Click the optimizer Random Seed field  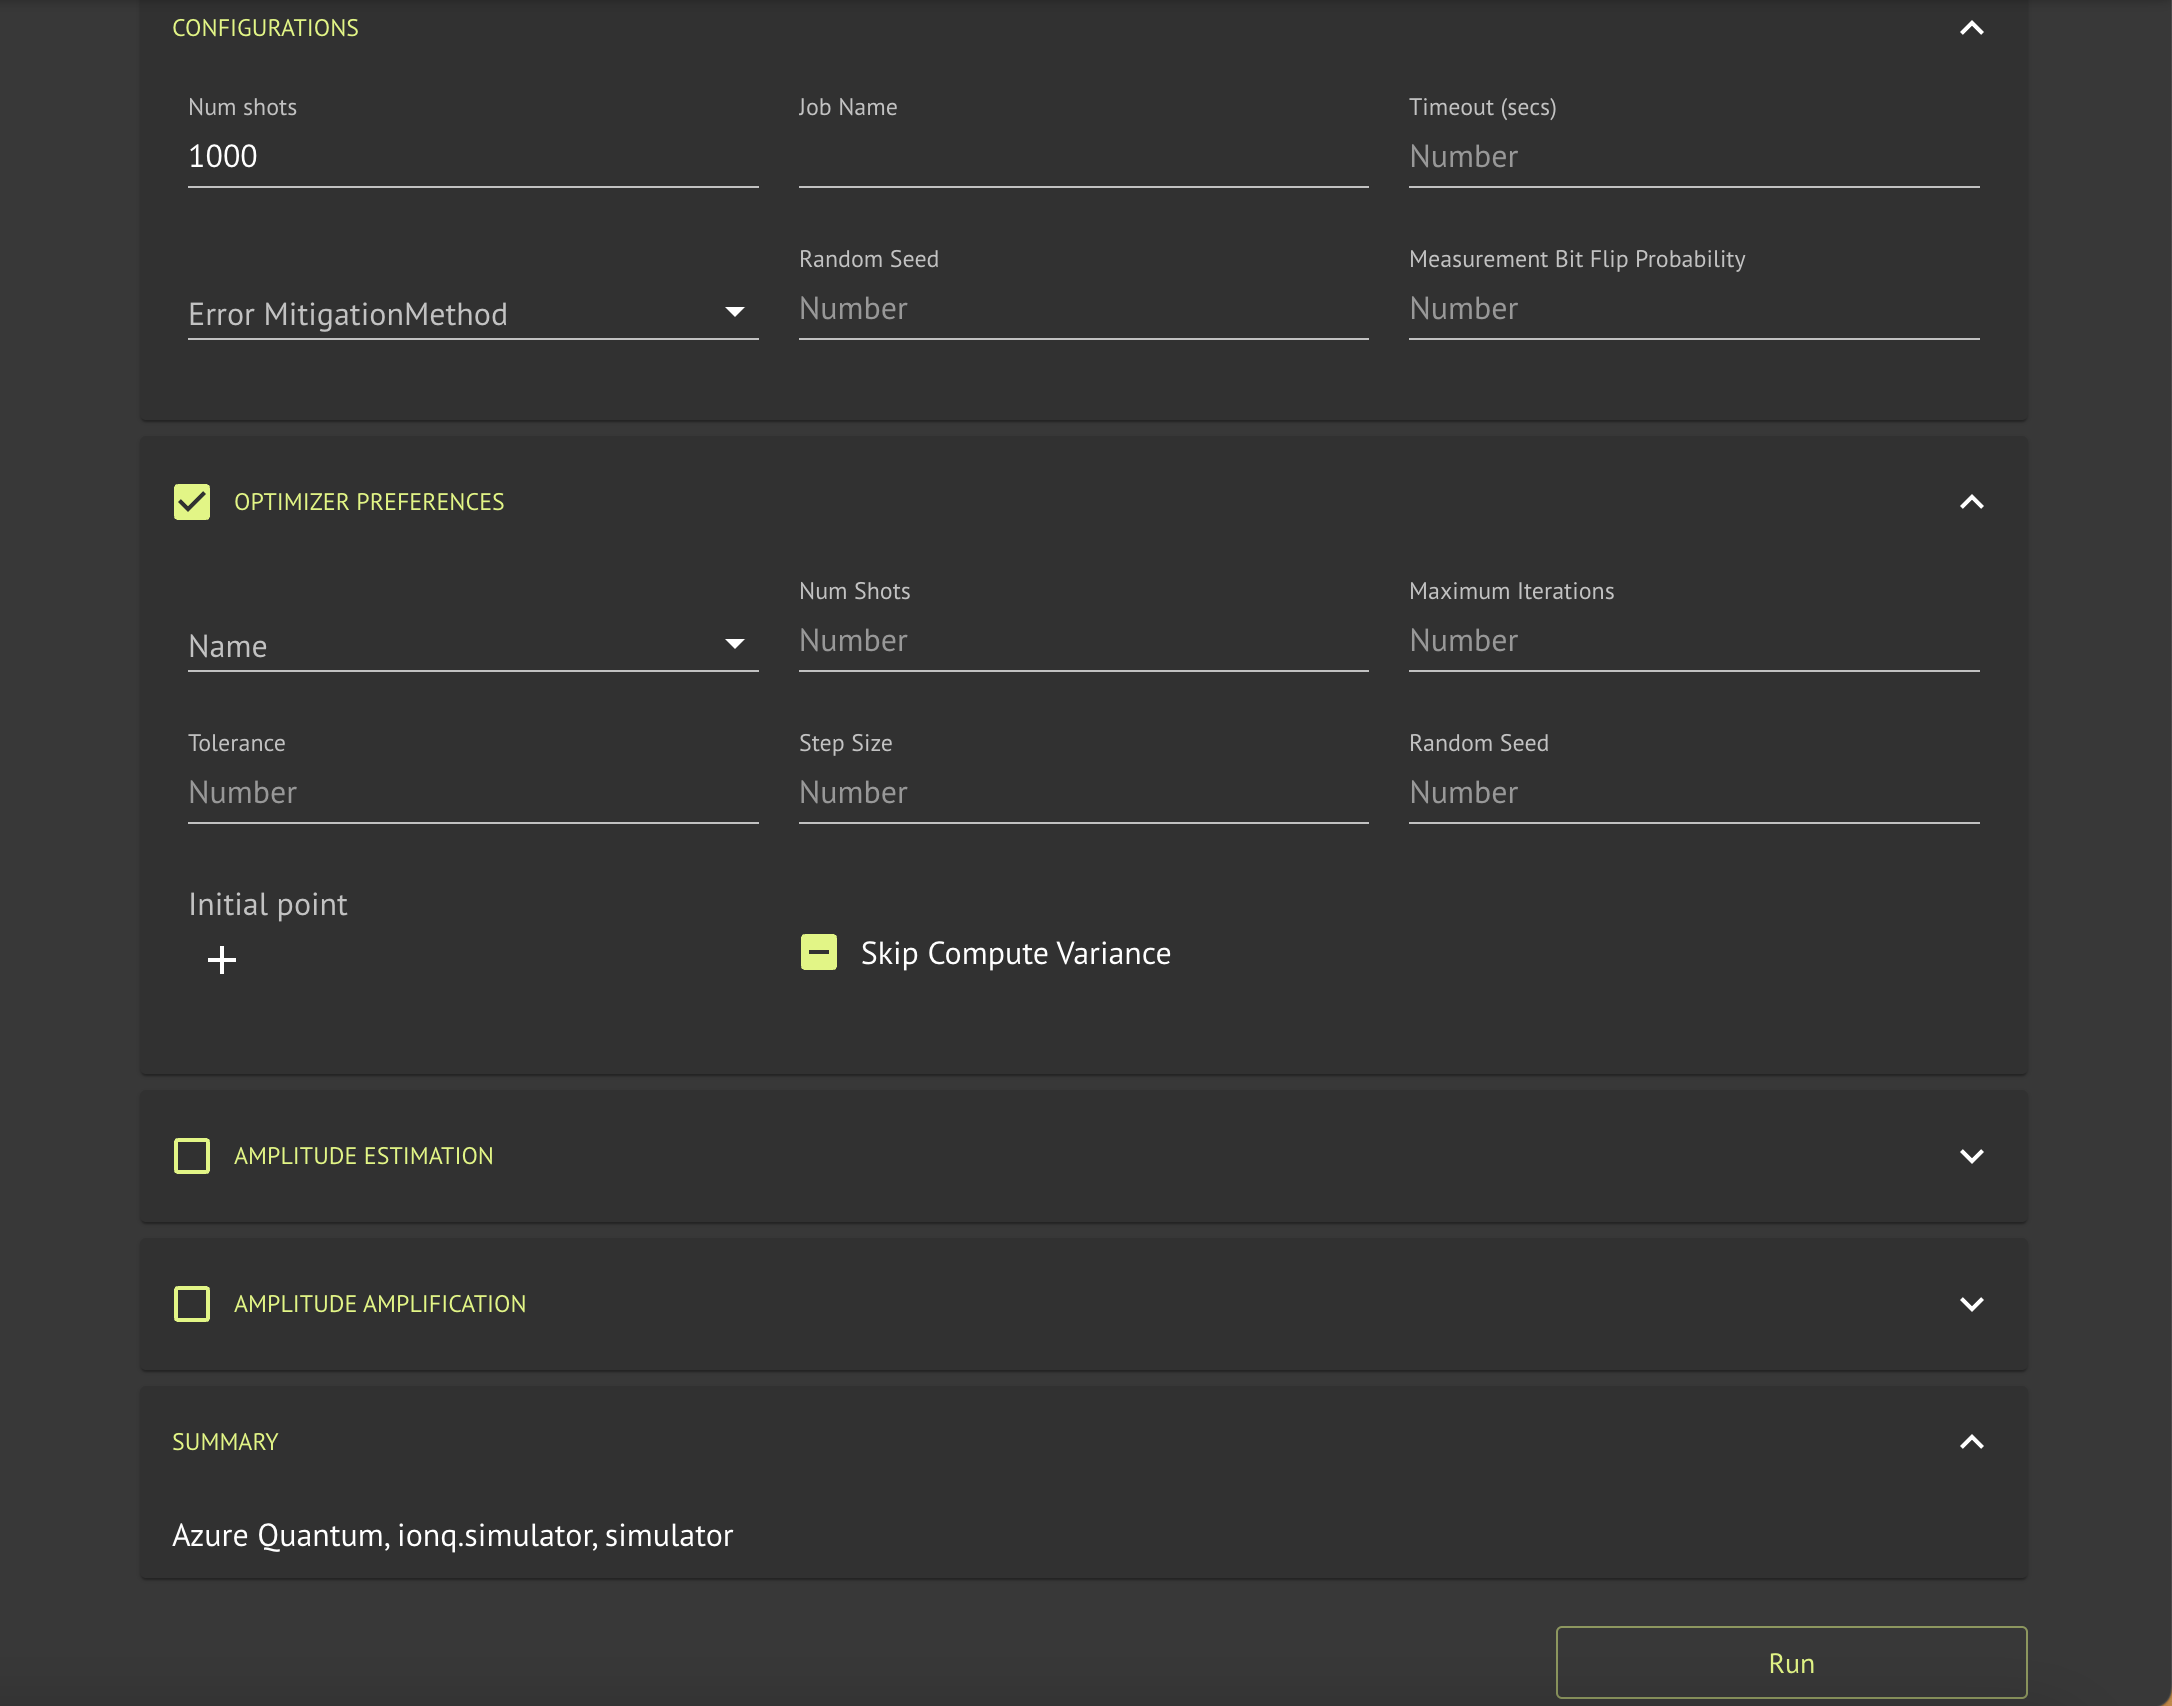coord(1694,793)
